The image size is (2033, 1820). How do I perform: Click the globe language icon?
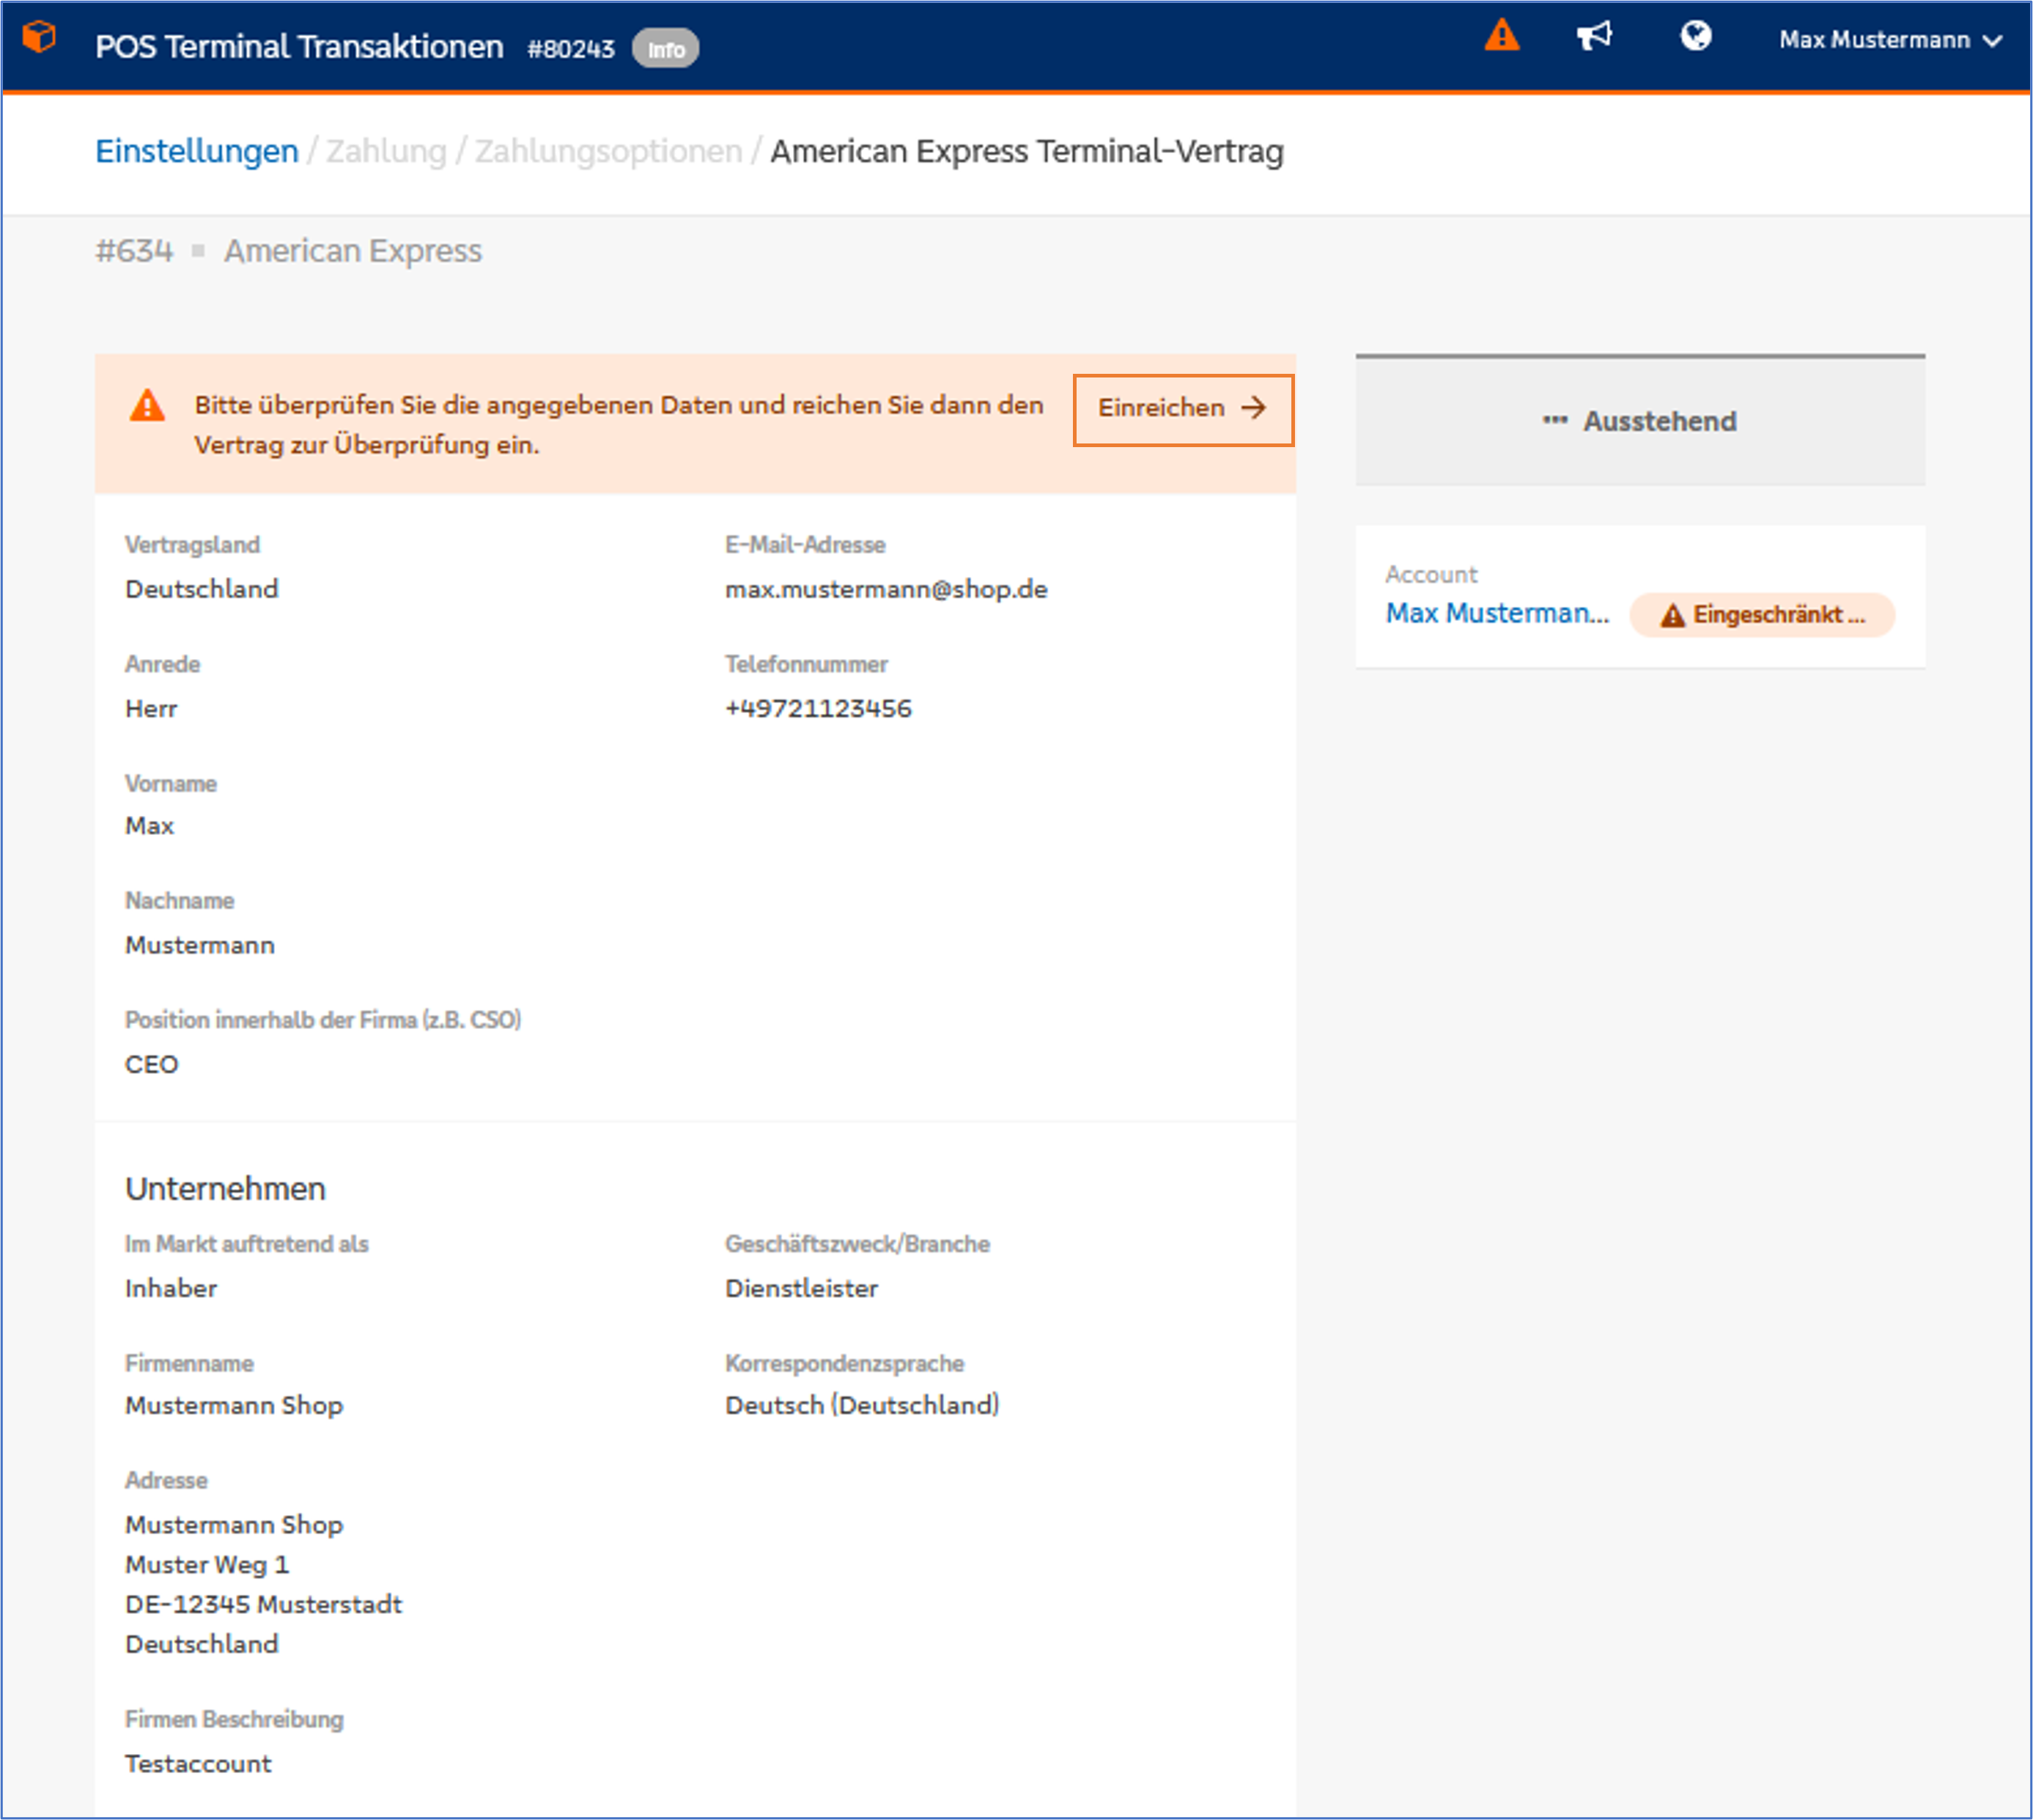tap(1695, 37)
